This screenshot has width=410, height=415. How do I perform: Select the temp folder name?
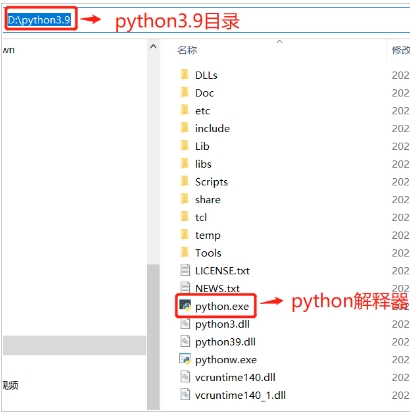(208, 235)
